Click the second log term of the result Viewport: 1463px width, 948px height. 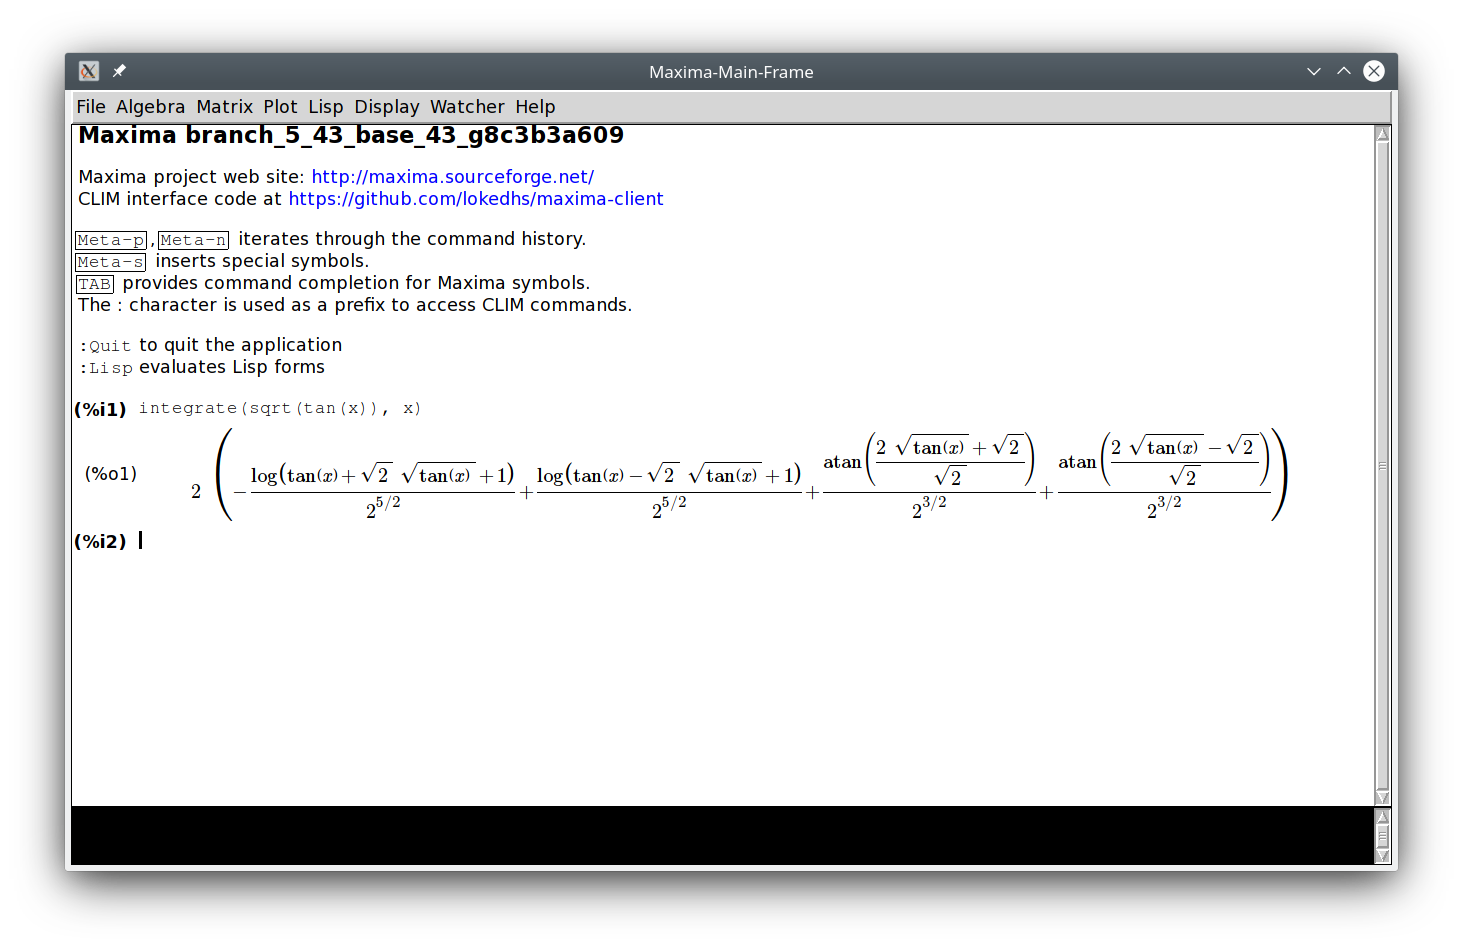pyautogui.click(x=669, y=491)
